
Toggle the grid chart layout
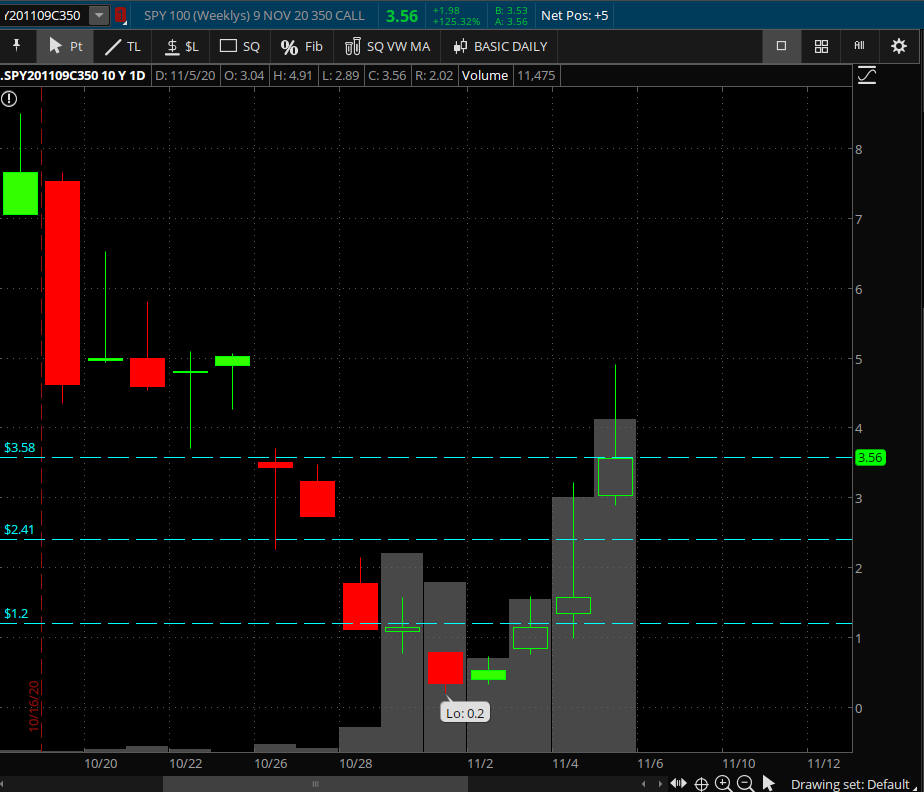[x=821, y=46]
